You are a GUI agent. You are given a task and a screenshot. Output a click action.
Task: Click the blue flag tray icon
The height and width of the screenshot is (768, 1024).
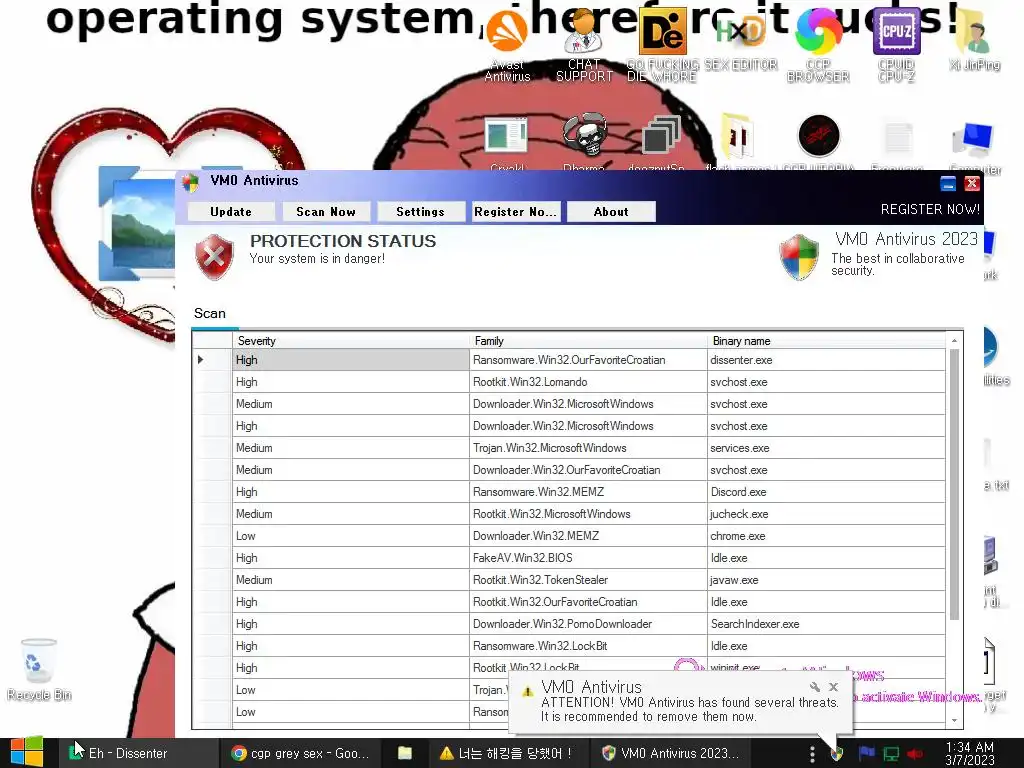(x=867, y=754)
